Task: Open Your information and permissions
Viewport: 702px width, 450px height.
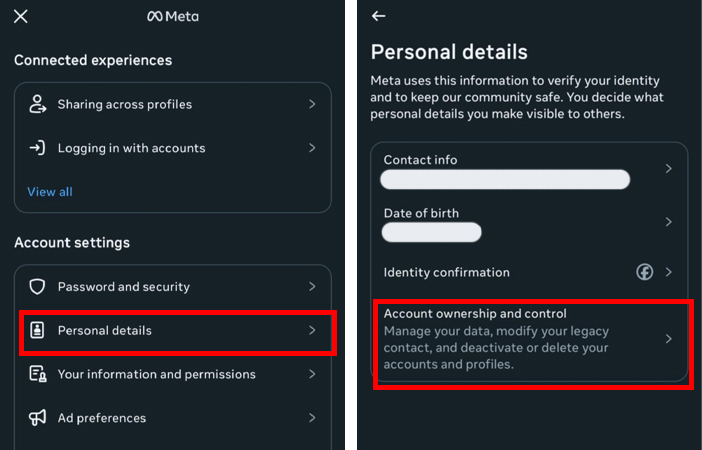Action: tap(173, 374)
